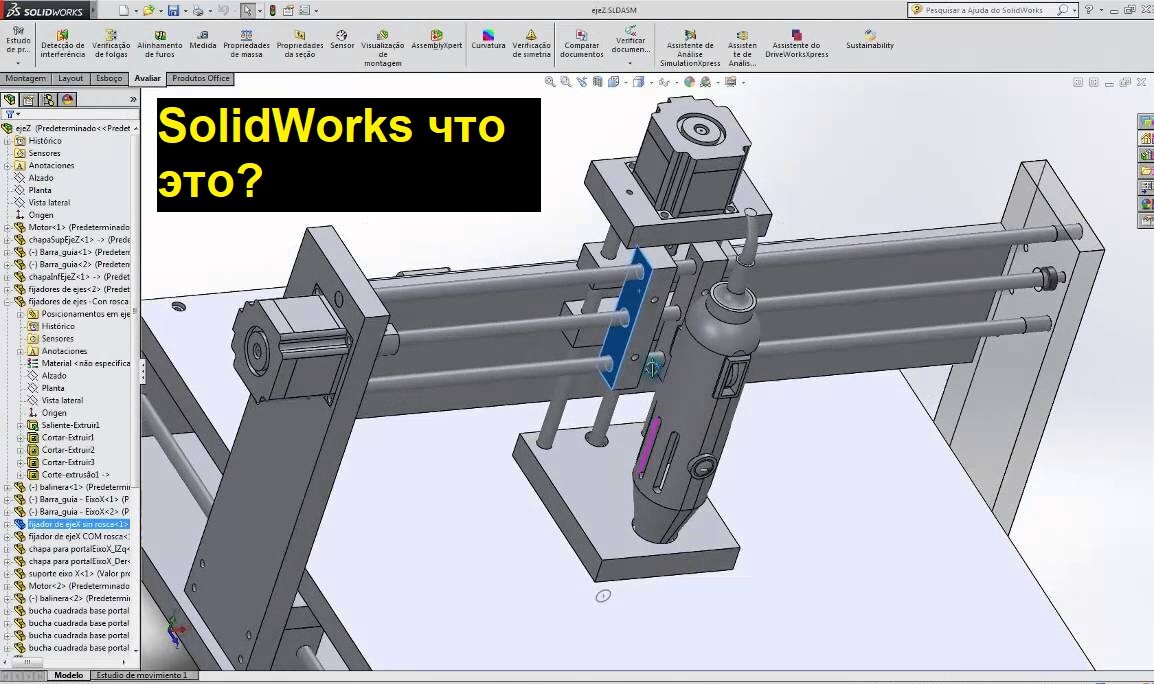1154x684 pixels.
Task: Start Assistente de Análise SimulationXpress
Action: pos(690,49)
